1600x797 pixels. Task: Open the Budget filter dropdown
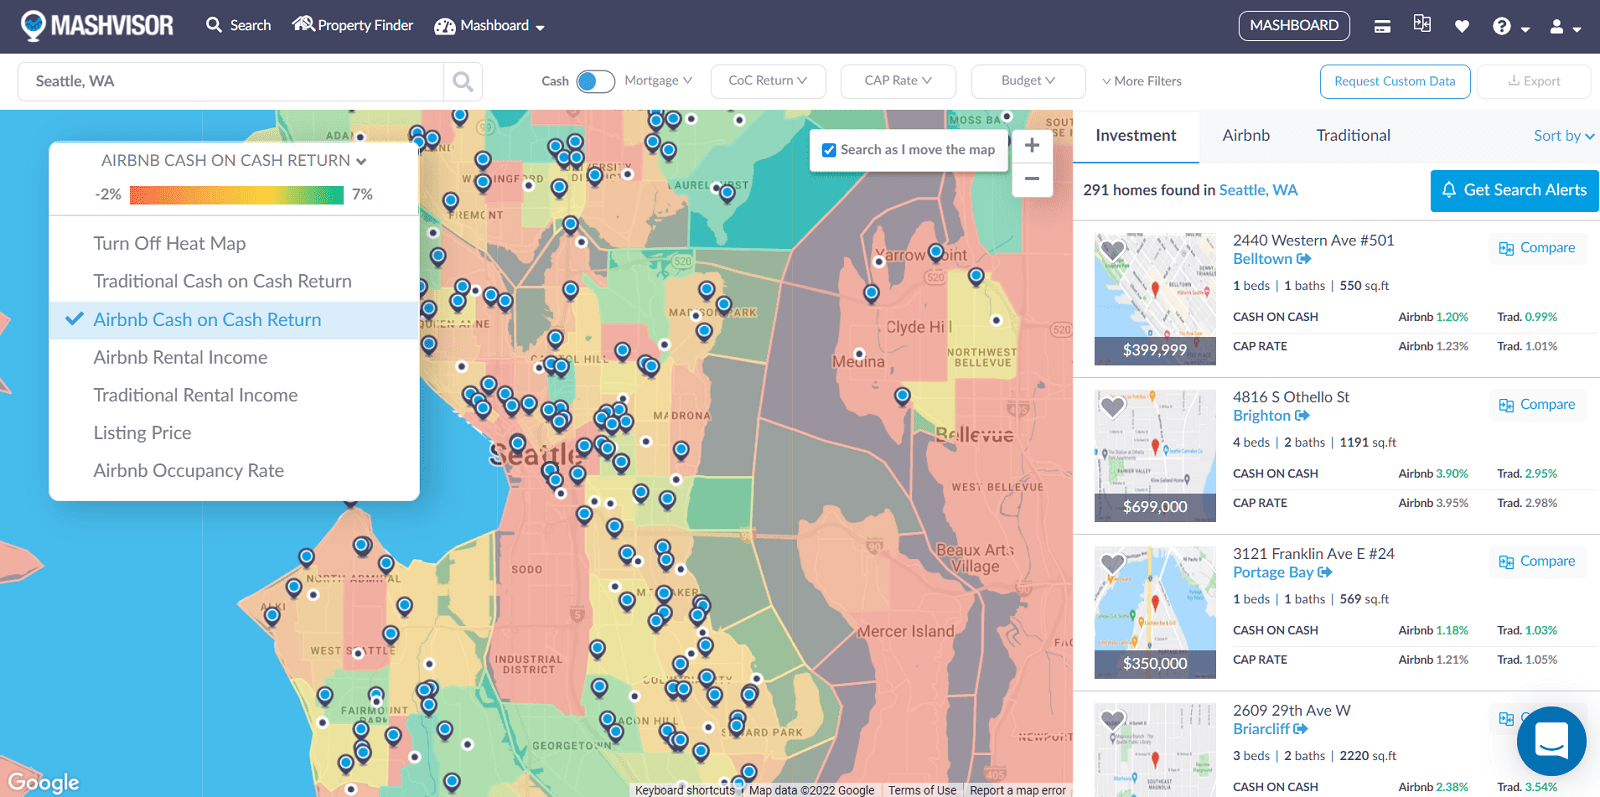[x=1028, y=81]
